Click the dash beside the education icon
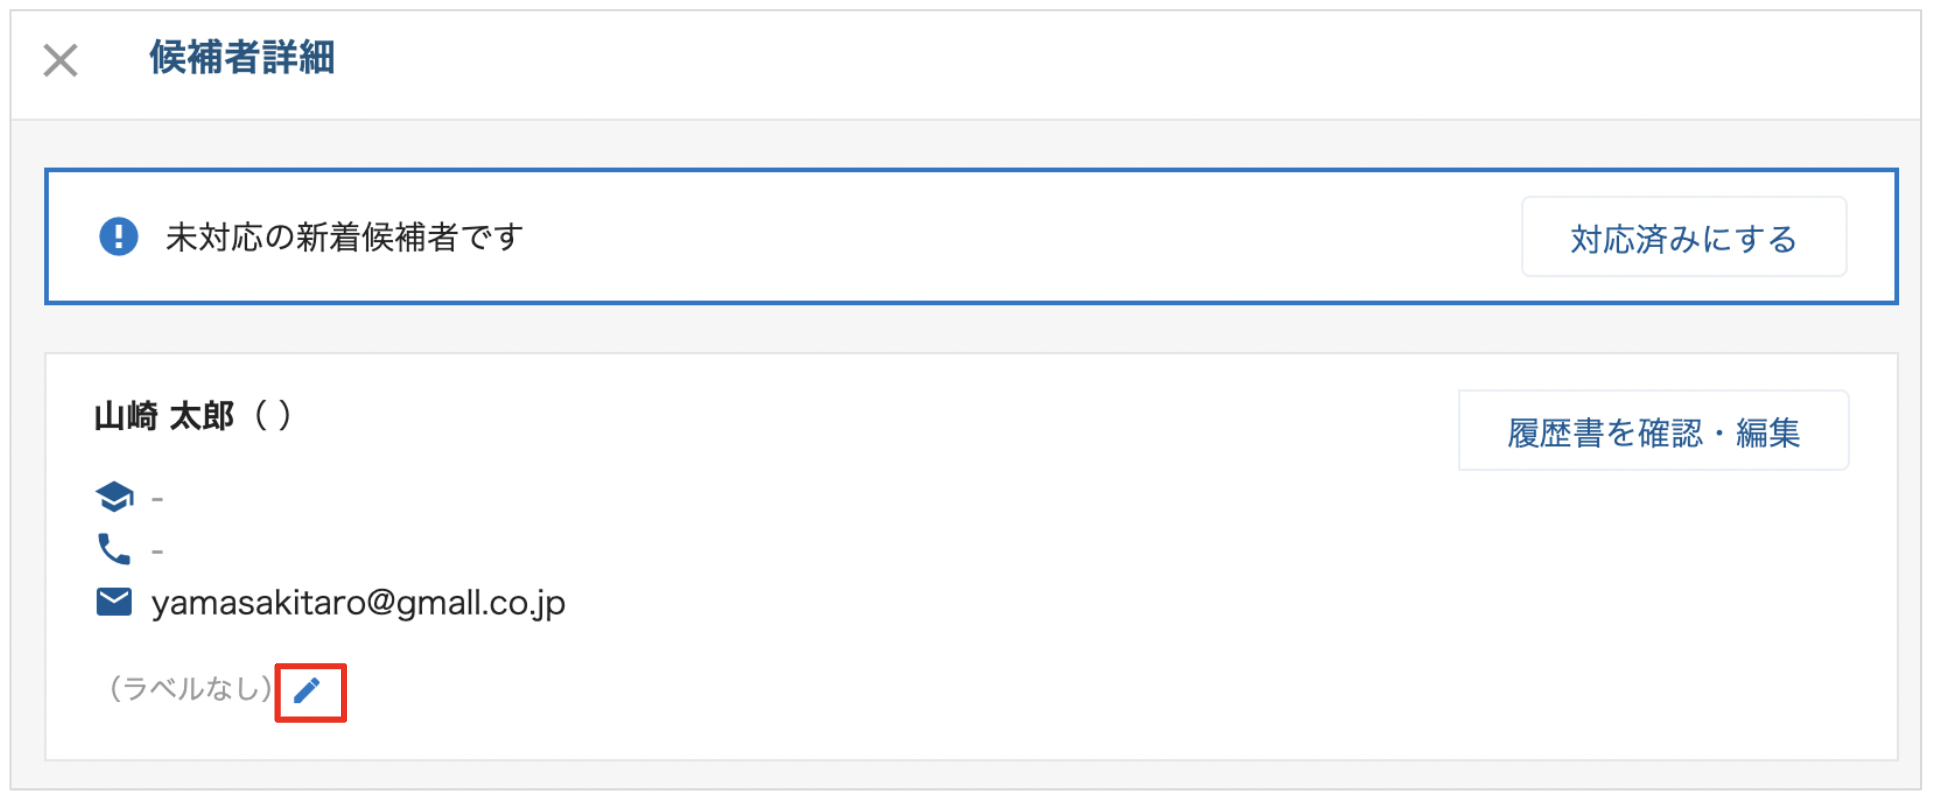1936x802 pixels. pos(157,498)
